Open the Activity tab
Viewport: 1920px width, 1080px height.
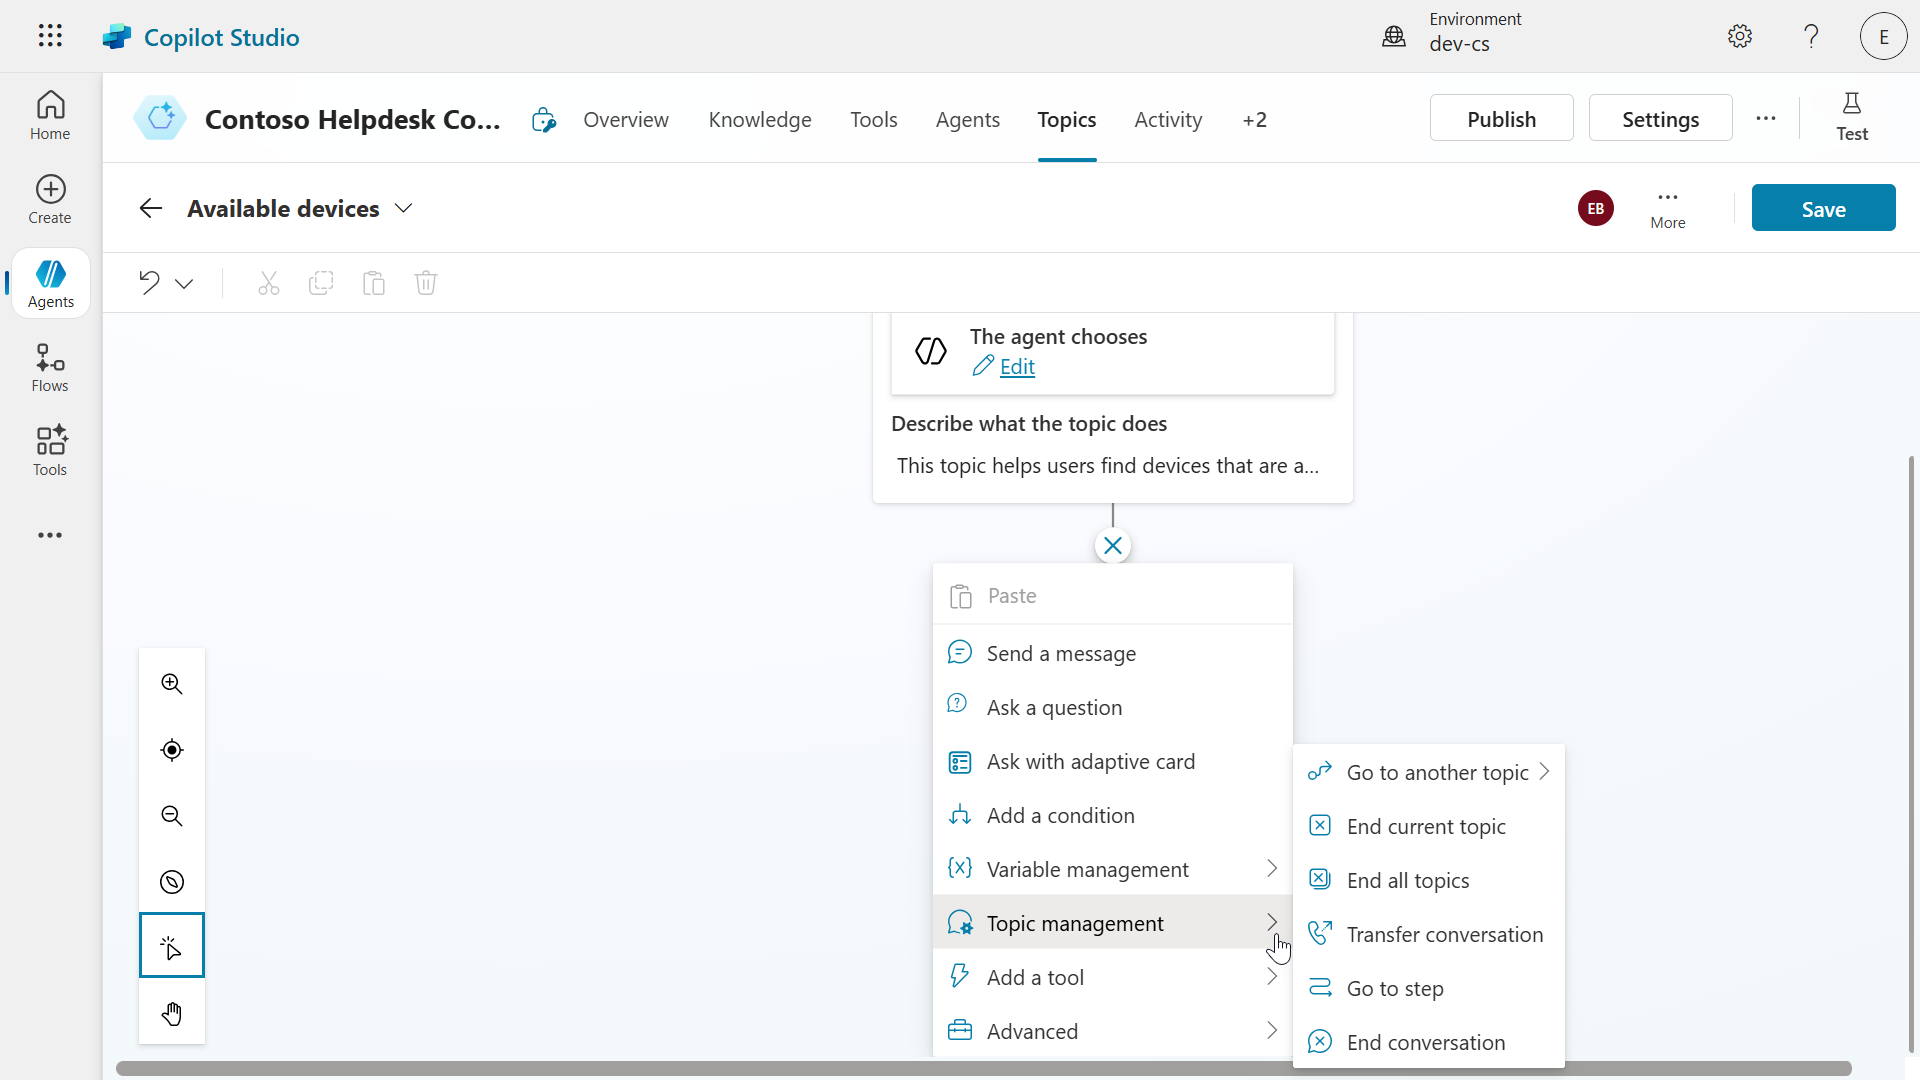tap(1168, 119)
